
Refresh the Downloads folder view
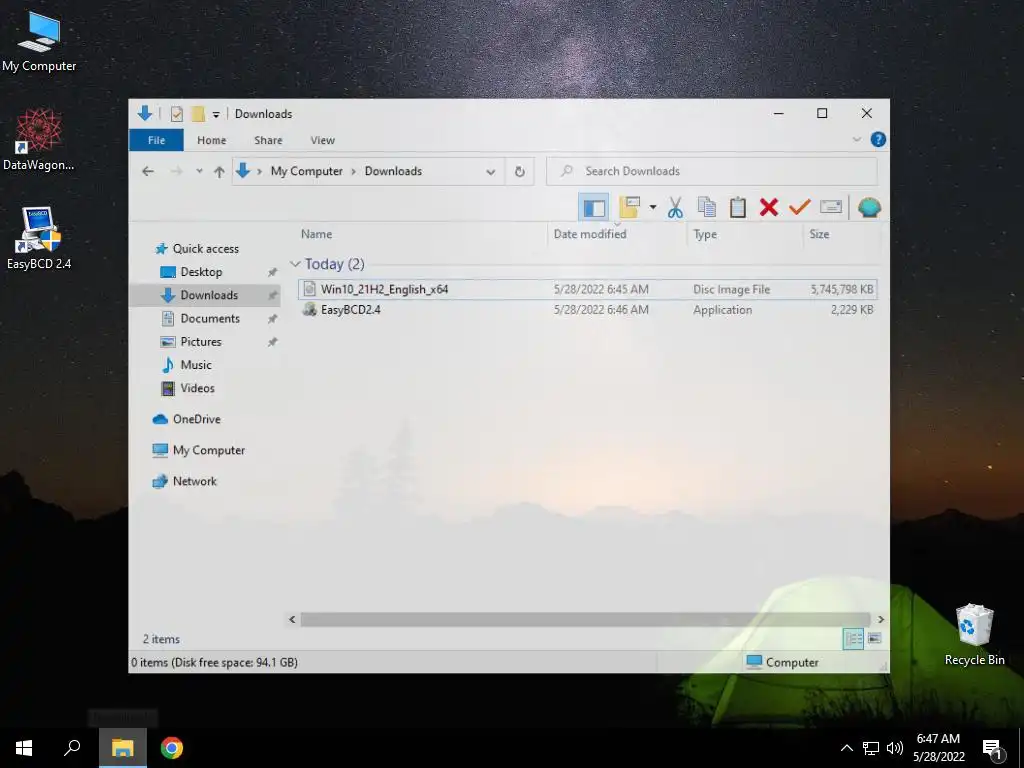(519, 171)
